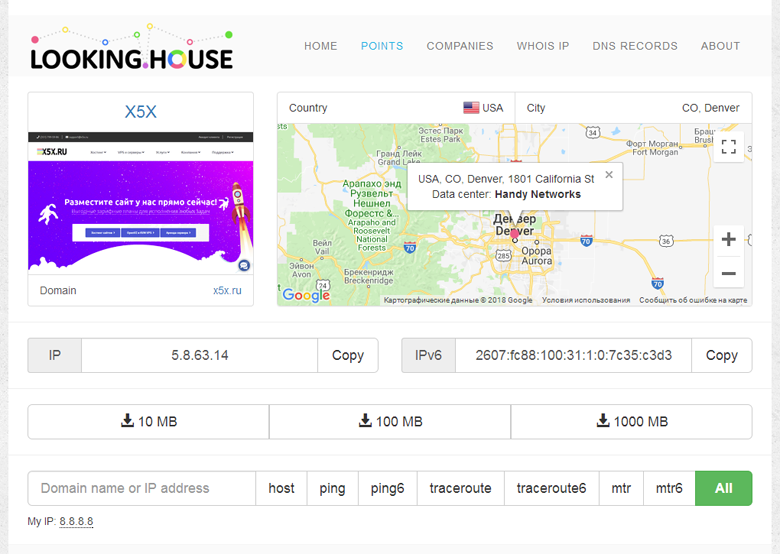Click the CO, Denver city value
Viewport: 780px width, 554px height.
point(710,108)
